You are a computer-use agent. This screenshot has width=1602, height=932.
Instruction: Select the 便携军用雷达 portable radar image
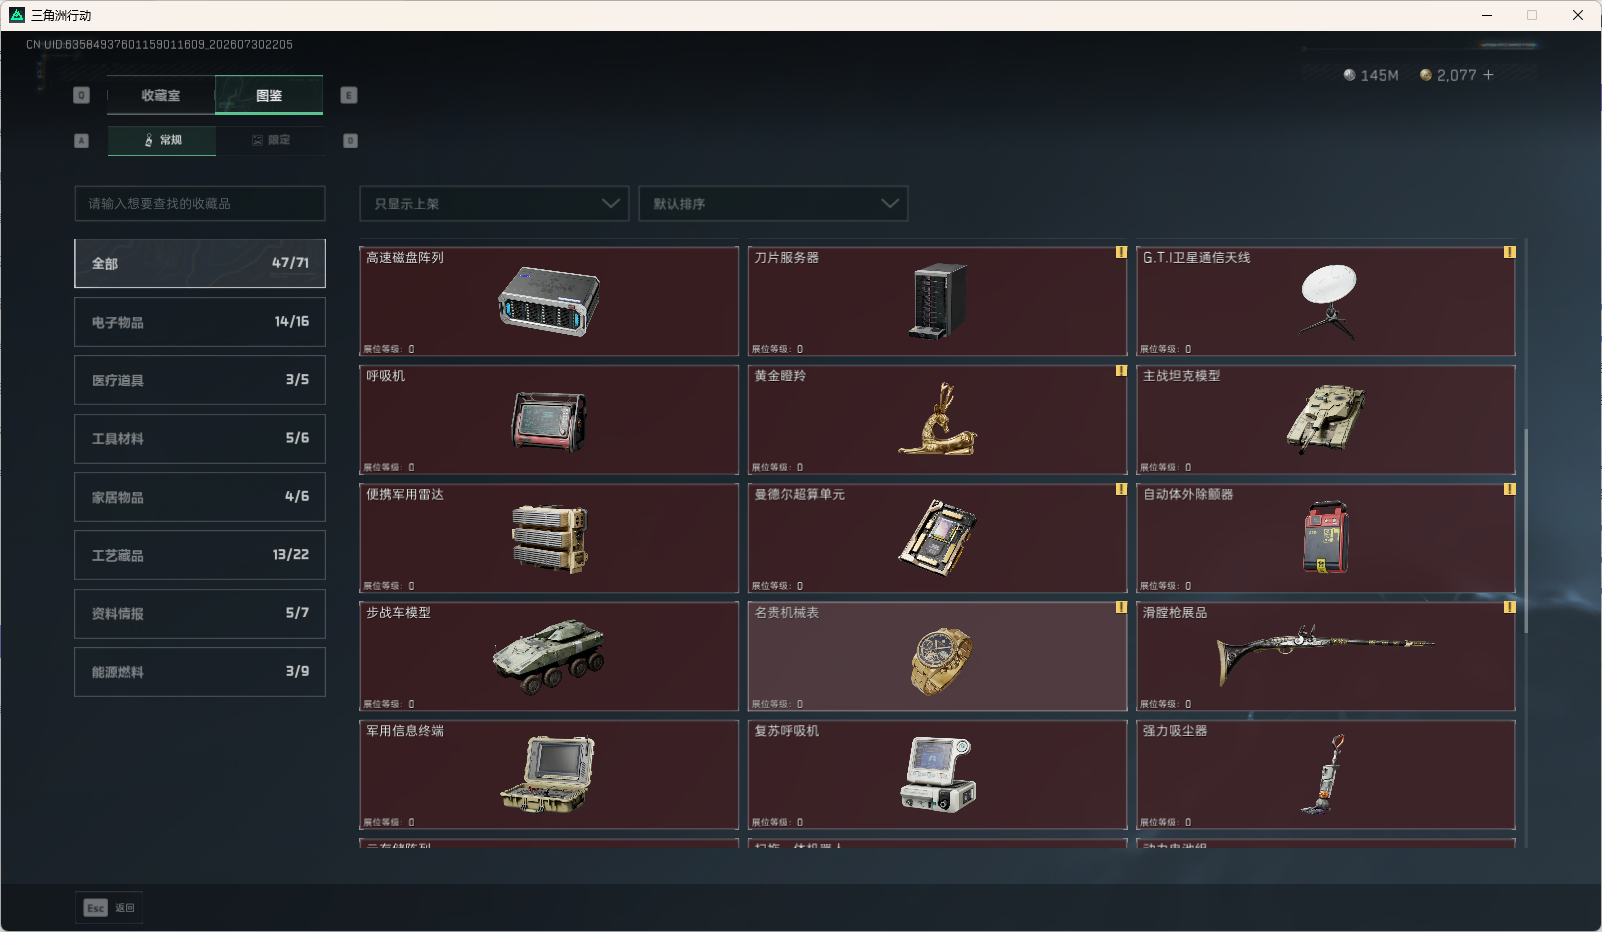(x=549, y=539)
